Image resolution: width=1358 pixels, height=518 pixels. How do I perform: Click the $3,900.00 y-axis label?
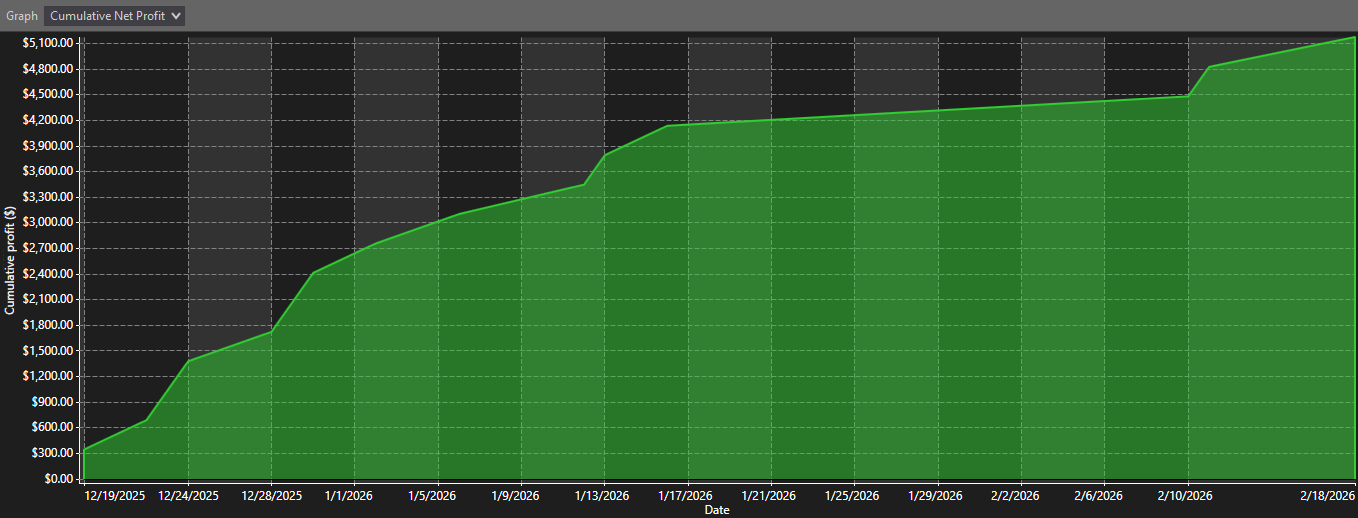click(x=48, y=146)
